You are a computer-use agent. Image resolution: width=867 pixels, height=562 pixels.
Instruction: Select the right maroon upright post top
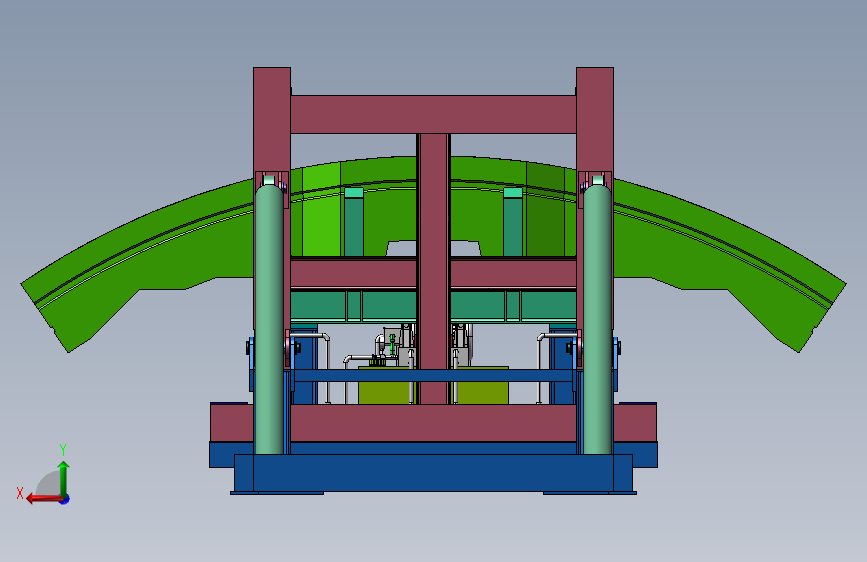[x=595, y=119]
